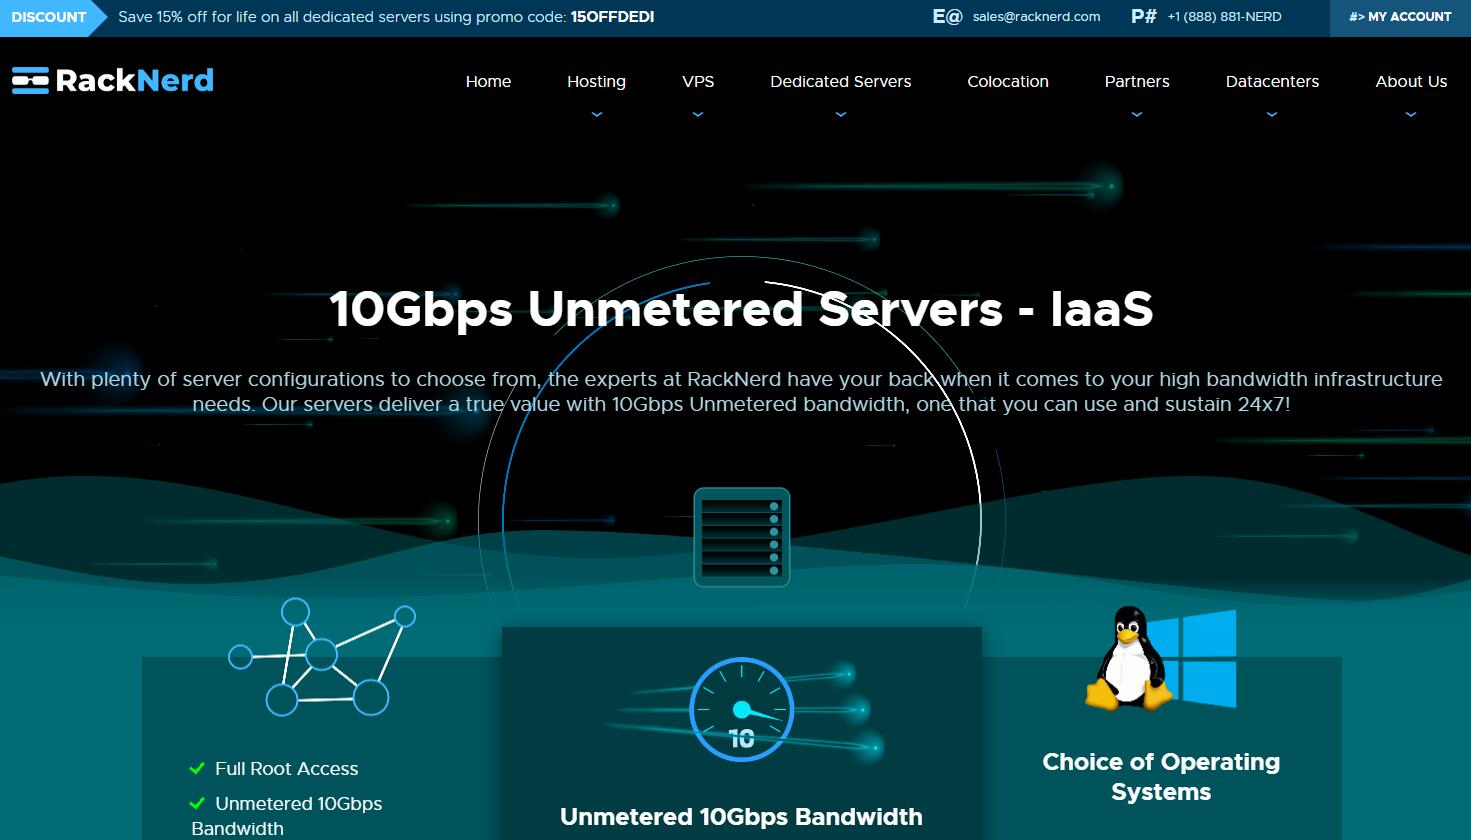This screenshot has width=1471, height=840.
Task: Open the Partners menu
Action: click(x=1137, y=81)
